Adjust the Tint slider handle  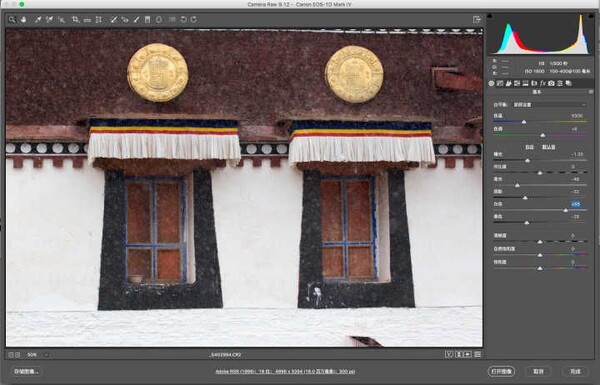543,135
